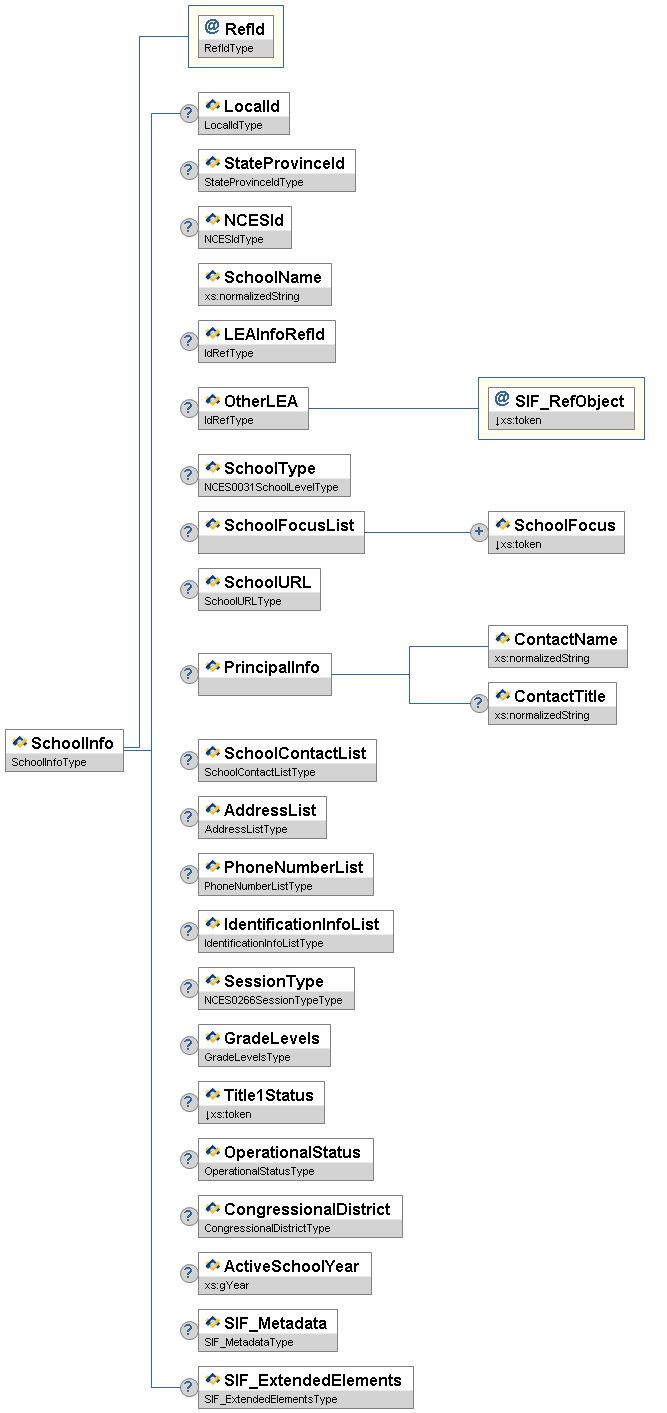Viewport: 667px width, 1413px height.
Task: Click the question mark icon beside LocalId
Action: point(188,113)
